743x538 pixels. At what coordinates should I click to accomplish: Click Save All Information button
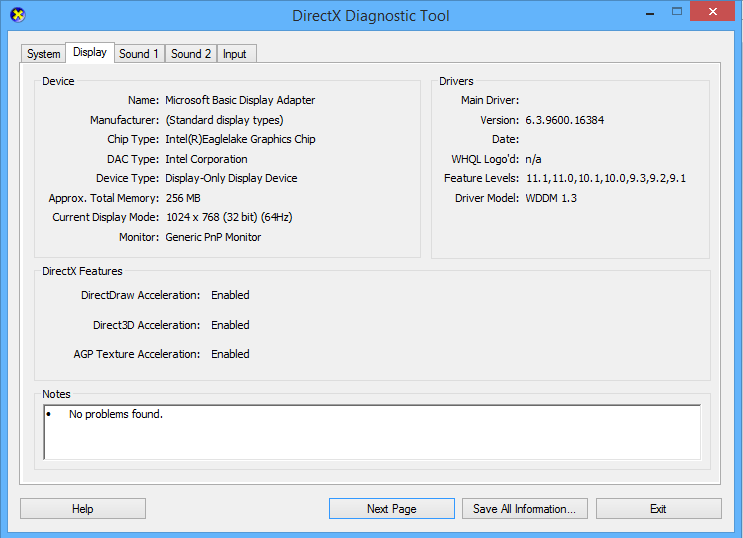525,509
